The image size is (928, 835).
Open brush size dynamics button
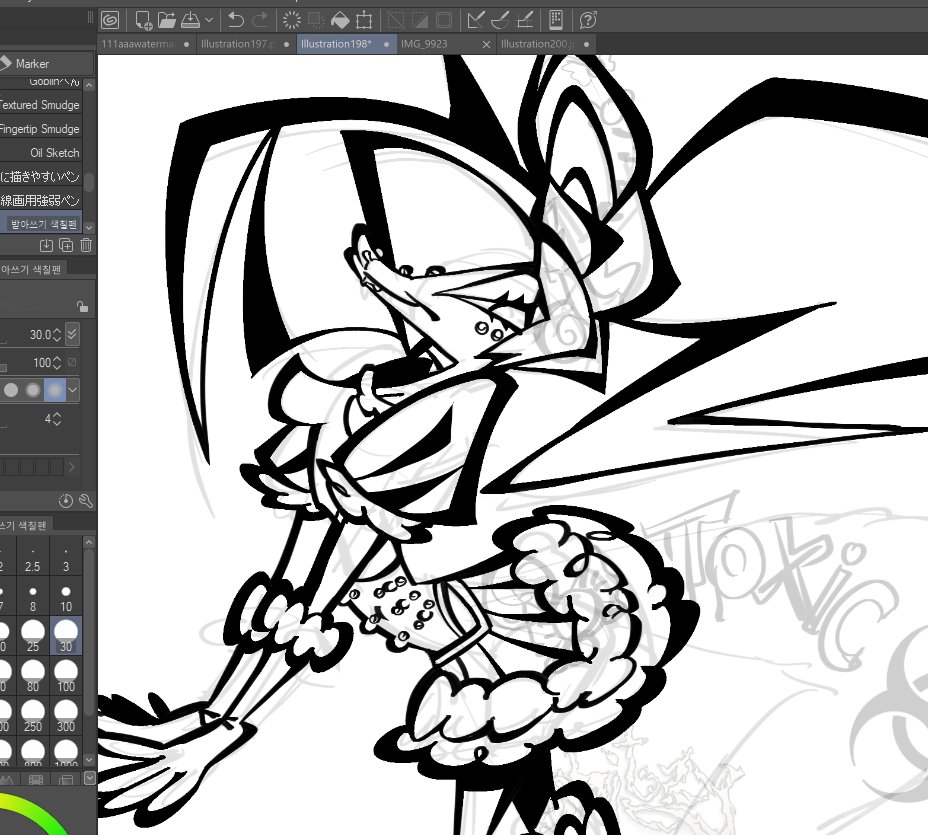coord(72,334)
